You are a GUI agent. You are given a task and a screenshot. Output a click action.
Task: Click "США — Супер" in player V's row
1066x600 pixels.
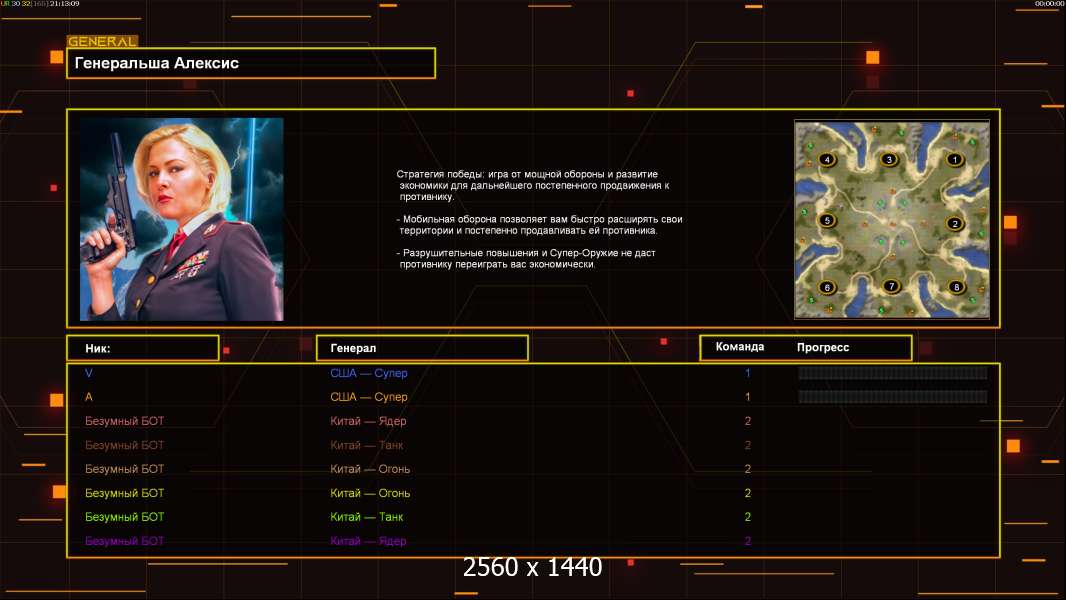click(368, 373)
